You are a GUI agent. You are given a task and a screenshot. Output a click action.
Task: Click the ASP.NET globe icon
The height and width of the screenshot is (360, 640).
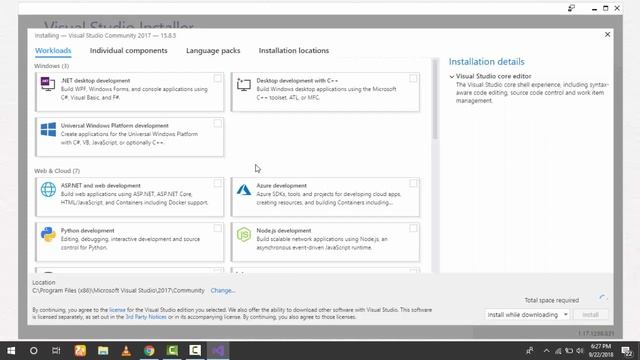(x=48, y=189)
